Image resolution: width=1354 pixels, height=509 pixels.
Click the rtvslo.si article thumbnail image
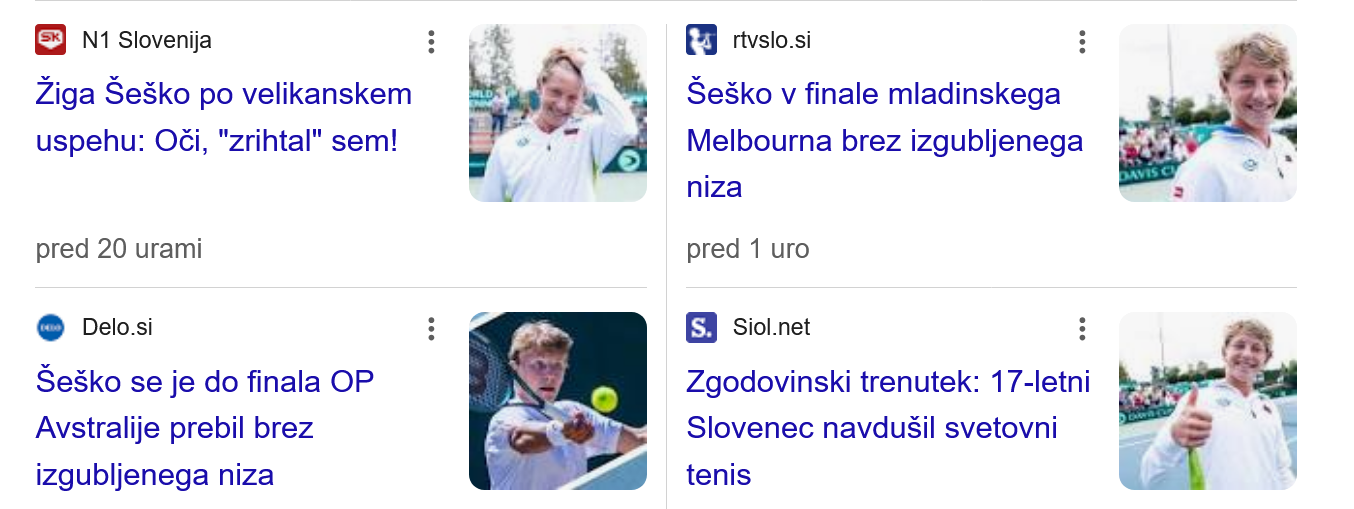tap(1207, 113)
